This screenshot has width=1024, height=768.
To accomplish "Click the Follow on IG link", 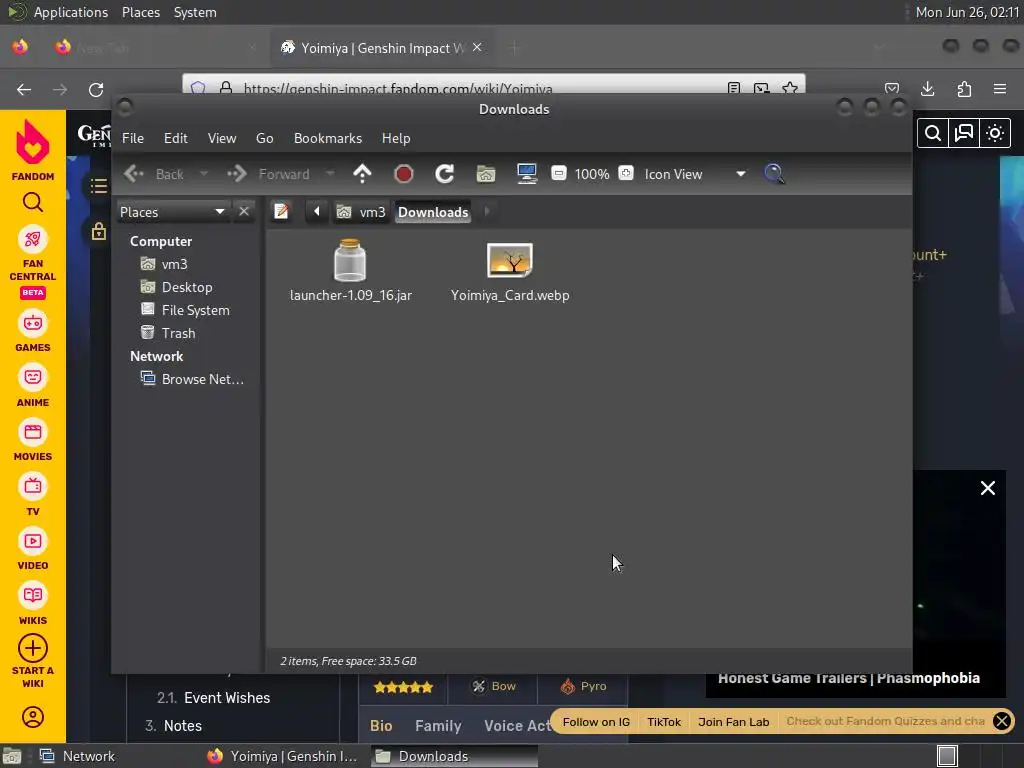I will tap(596, 722).
